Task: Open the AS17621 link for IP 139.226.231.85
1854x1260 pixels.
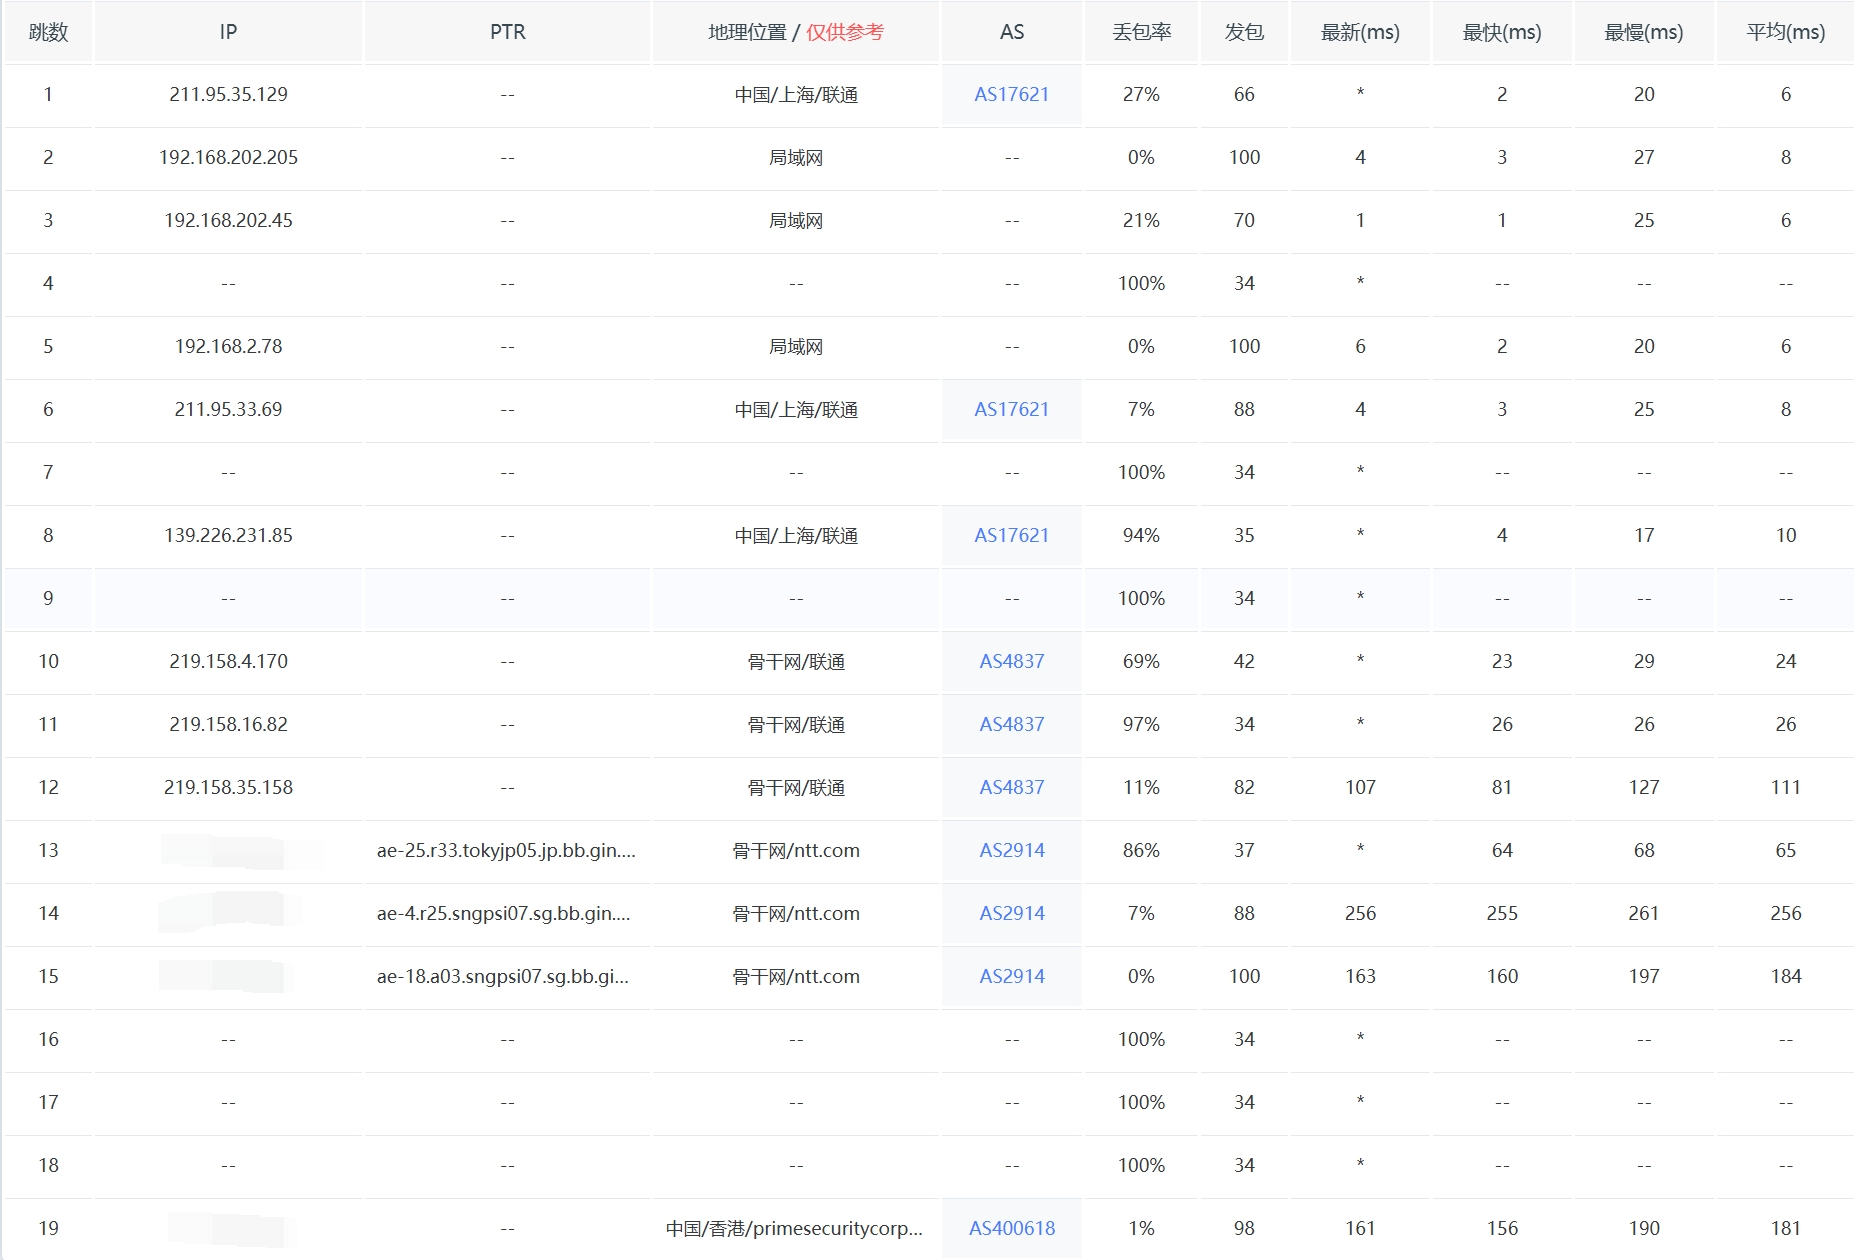Action: click(x=1011, y=535)
